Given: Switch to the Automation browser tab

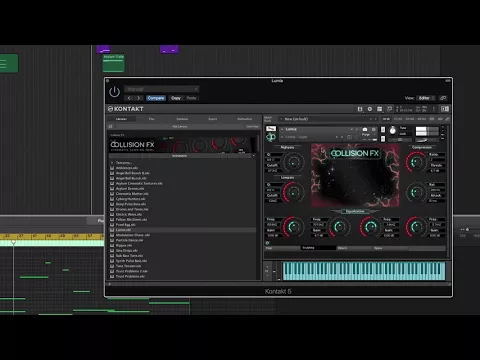Looking at the screenshot, I should point(244,119).
